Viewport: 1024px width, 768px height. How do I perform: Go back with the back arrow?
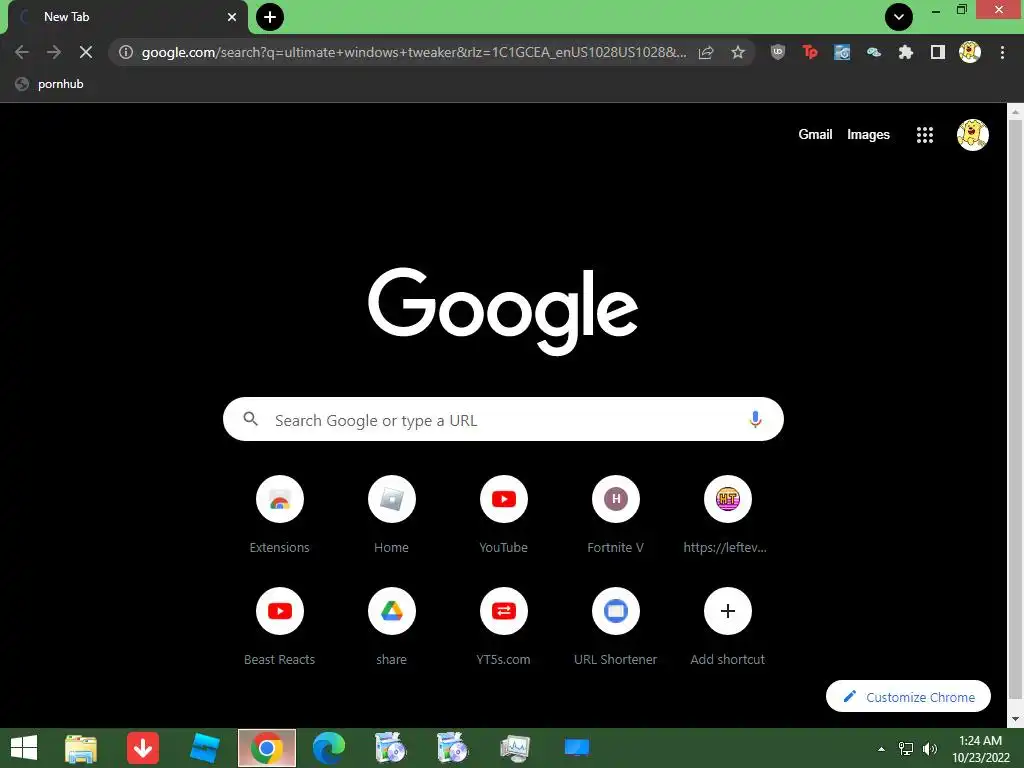coord(22,52)
